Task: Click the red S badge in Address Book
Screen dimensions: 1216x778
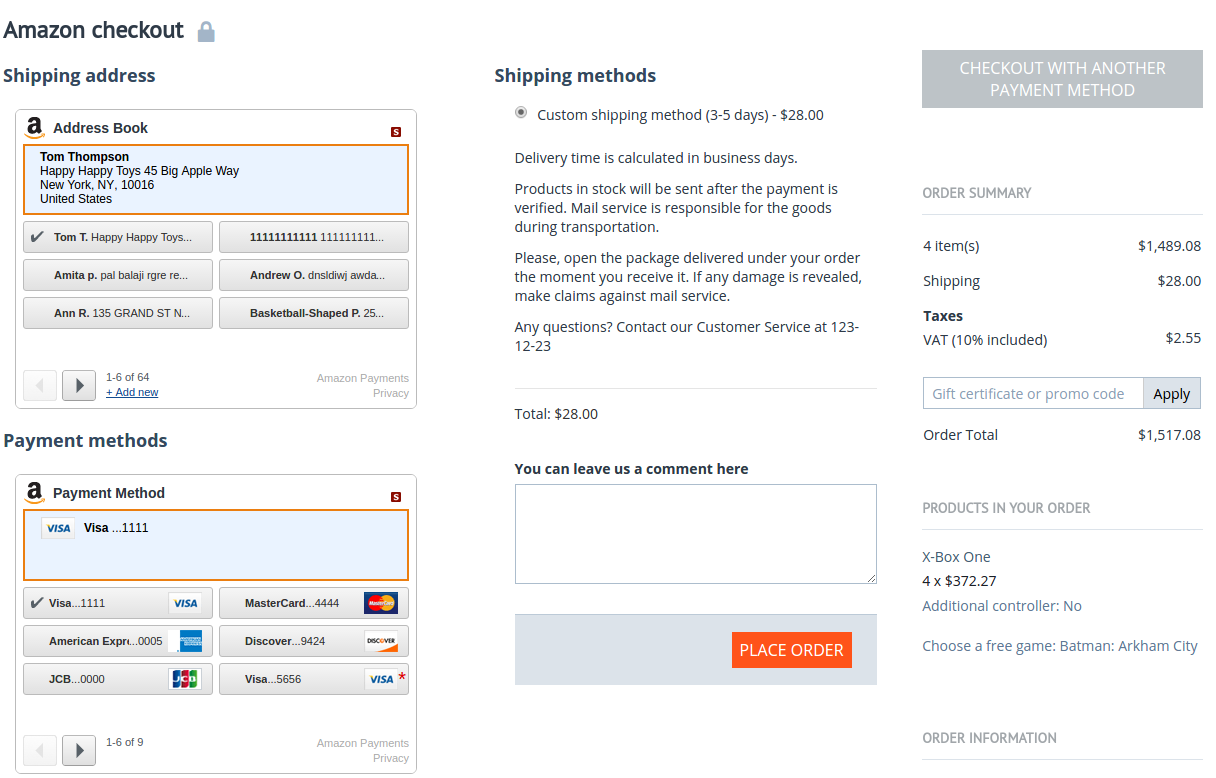Action: tap(396, 132)
